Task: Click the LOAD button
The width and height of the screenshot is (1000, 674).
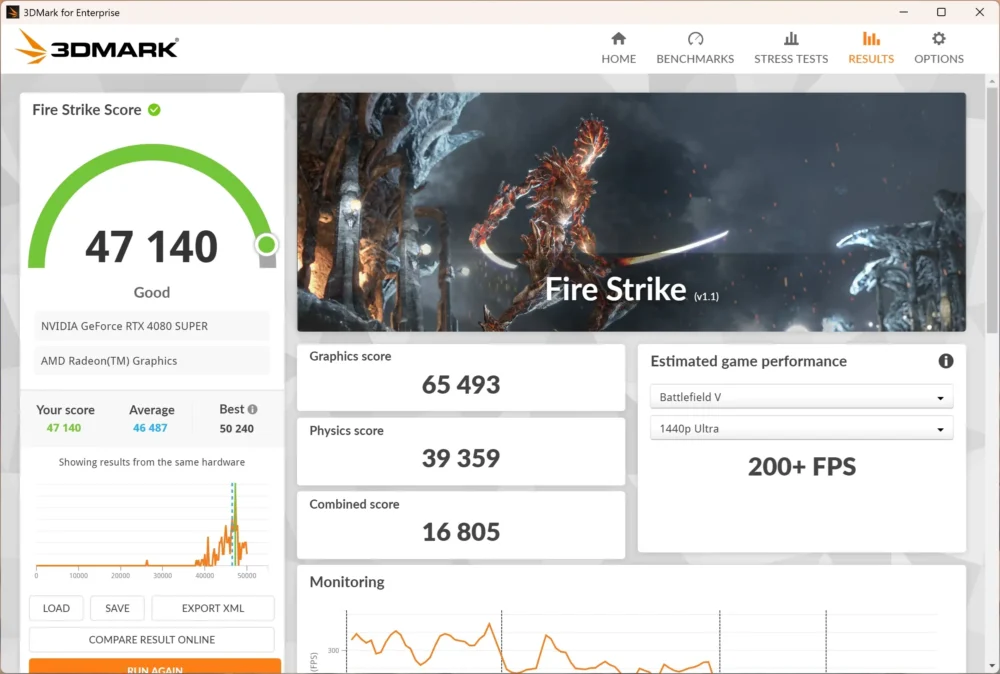Action: (x=56, y=608)
